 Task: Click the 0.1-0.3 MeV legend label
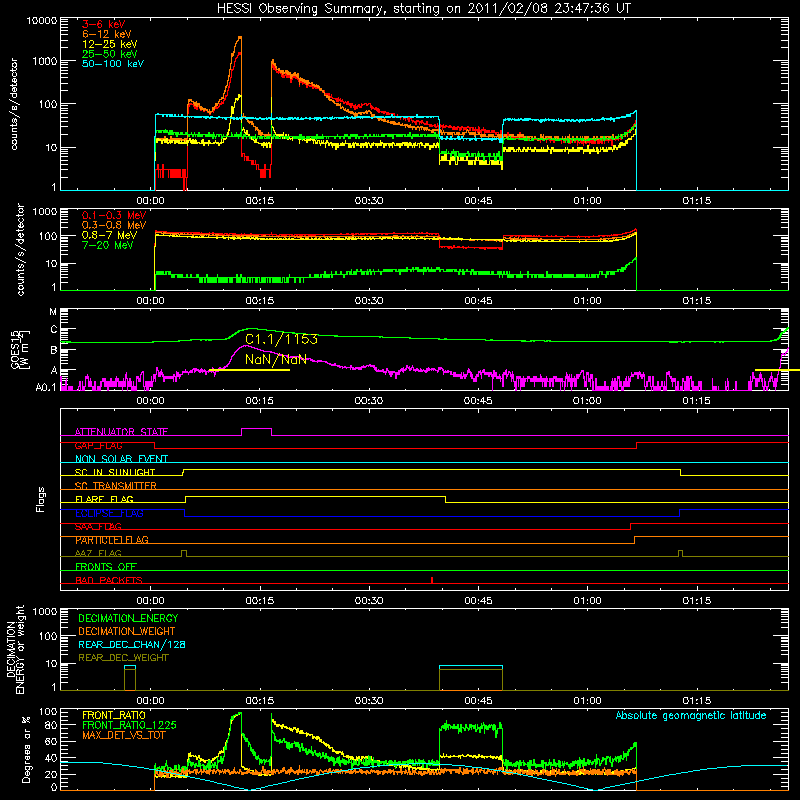pos(114,215)
